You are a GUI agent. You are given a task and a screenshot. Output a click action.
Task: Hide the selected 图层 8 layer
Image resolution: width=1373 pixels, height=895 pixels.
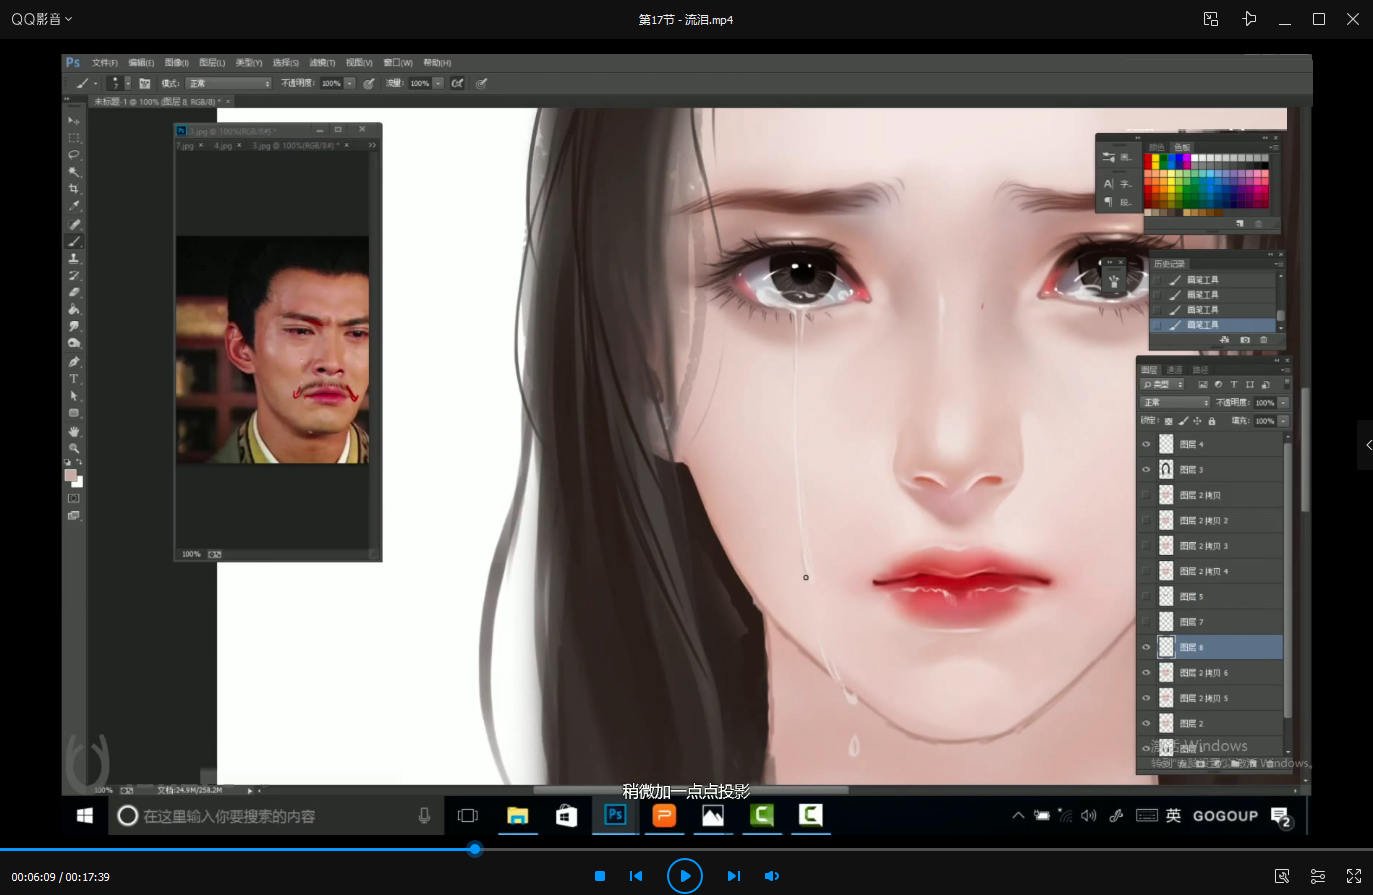[1146, 647]
